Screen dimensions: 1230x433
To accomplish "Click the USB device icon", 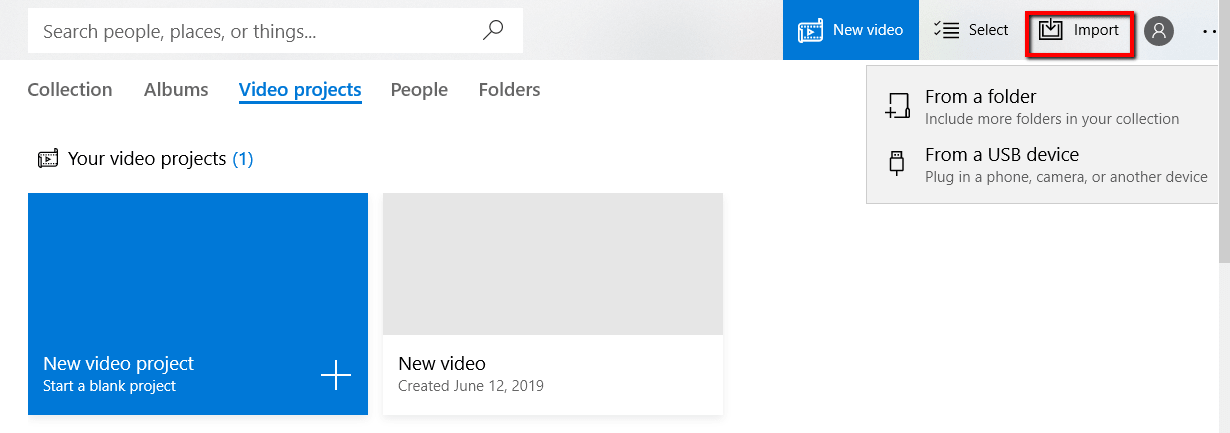I will pyautogui.click(x=897, y=164).
